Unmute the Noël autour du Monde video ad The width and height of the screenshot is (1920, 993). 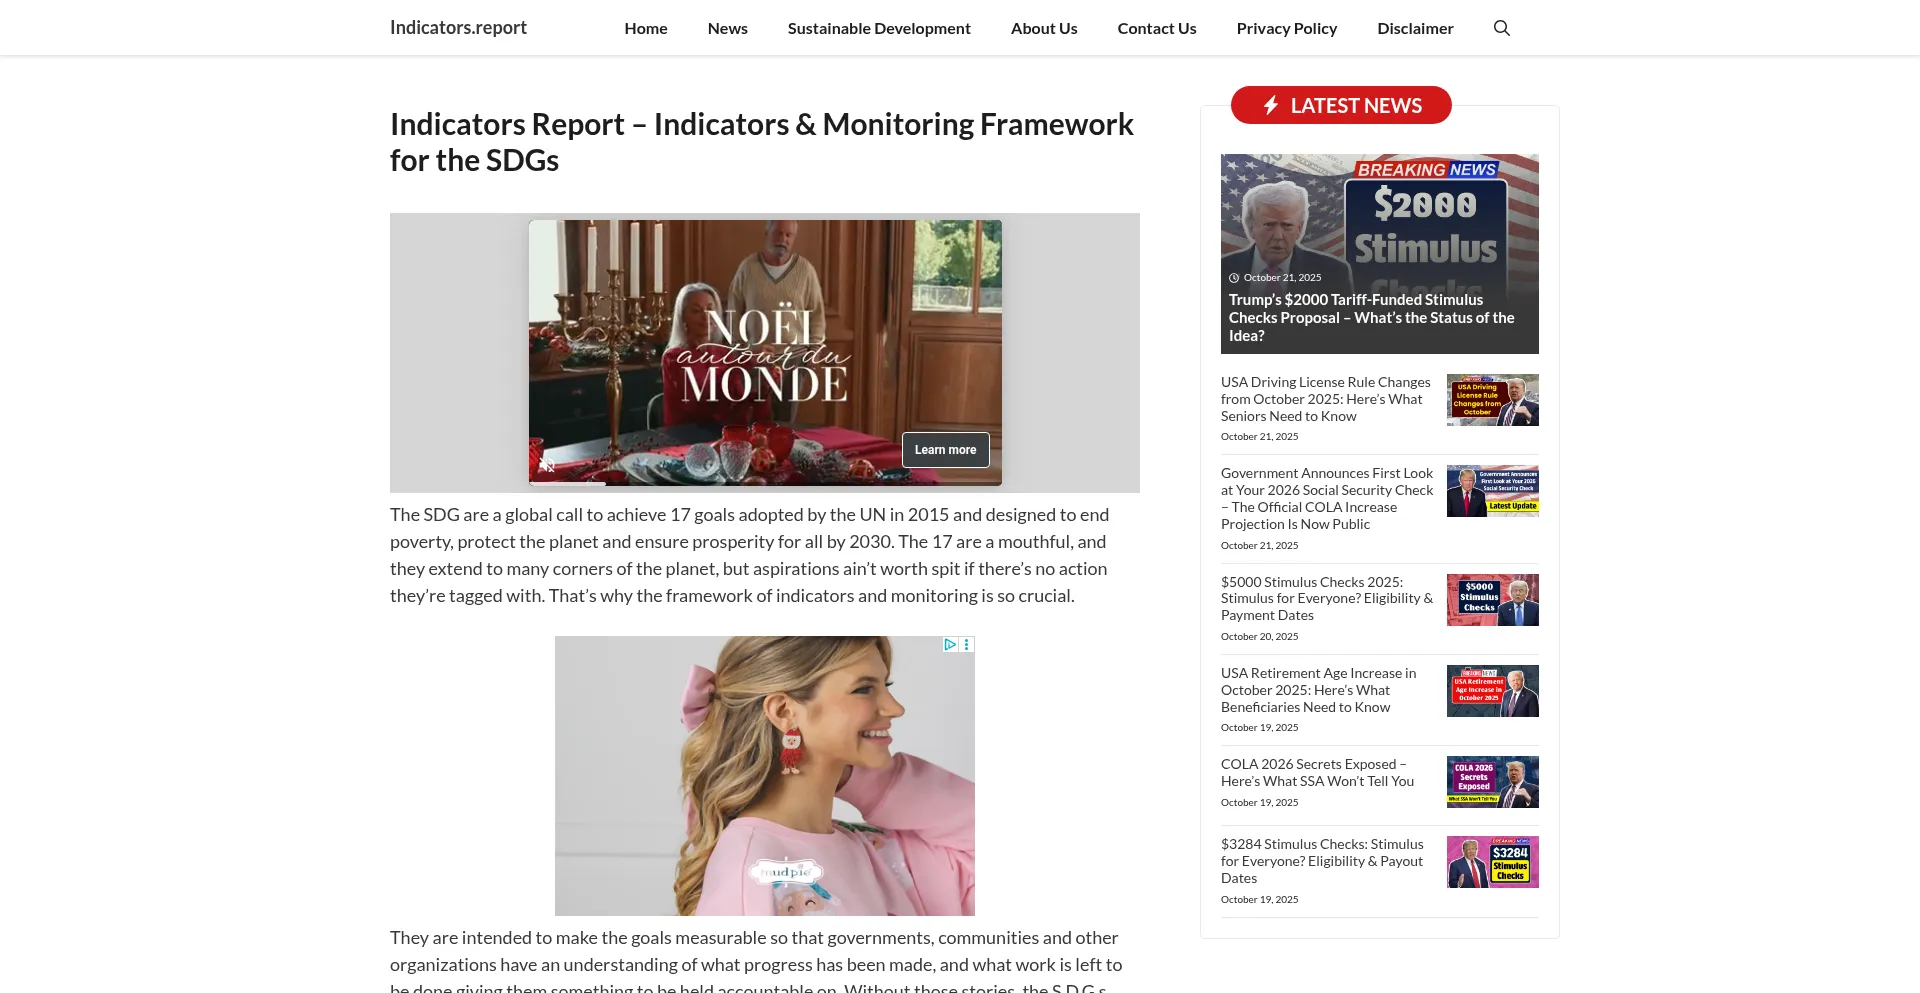547,465
